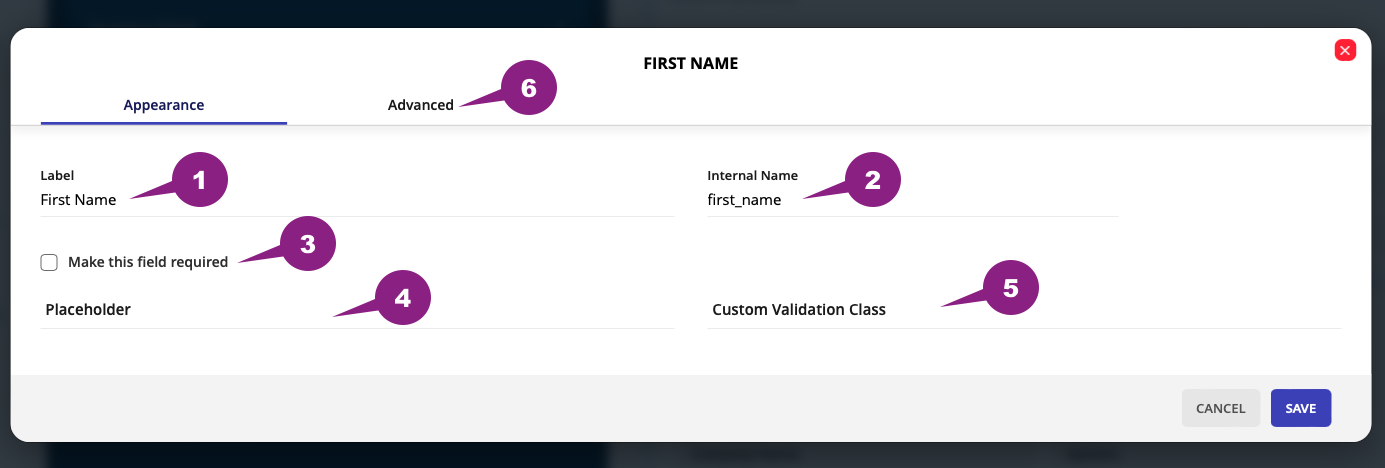Viewport: 1385px width, 468px height.
Task: Click the purple marker numbered 5
Action: [x=1010, y=288]
